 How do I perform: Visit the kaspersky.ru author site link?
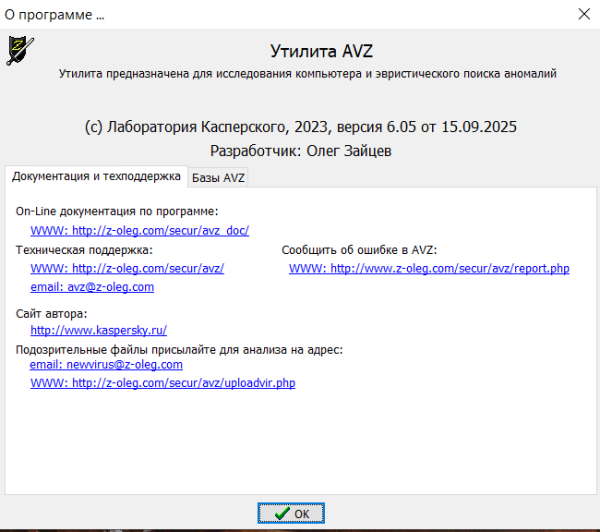99,330
